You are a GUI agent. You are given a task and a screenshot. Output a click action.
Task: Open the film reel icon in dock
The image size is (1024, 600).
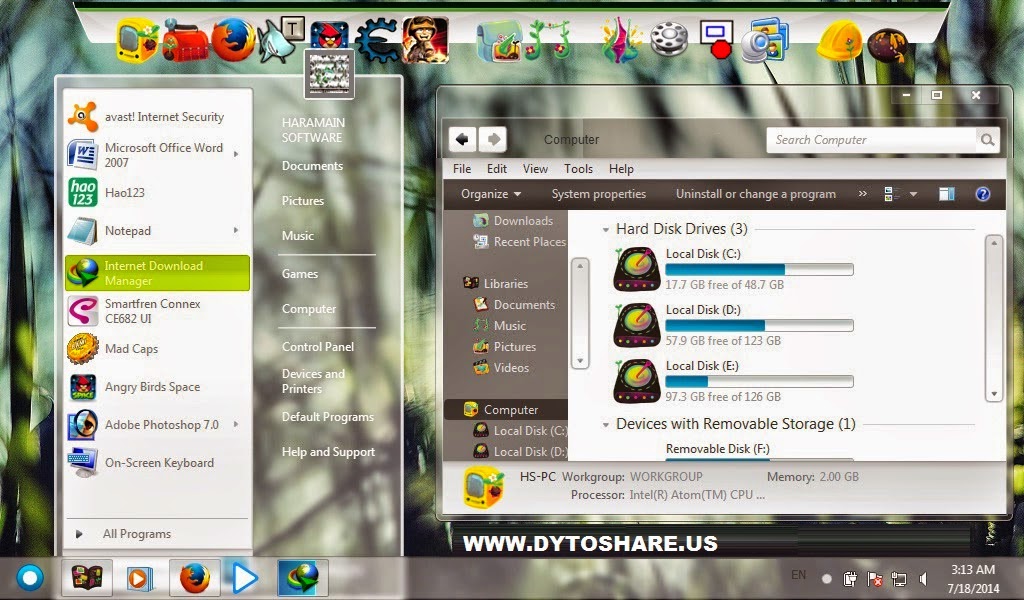(x=669, y=39)
